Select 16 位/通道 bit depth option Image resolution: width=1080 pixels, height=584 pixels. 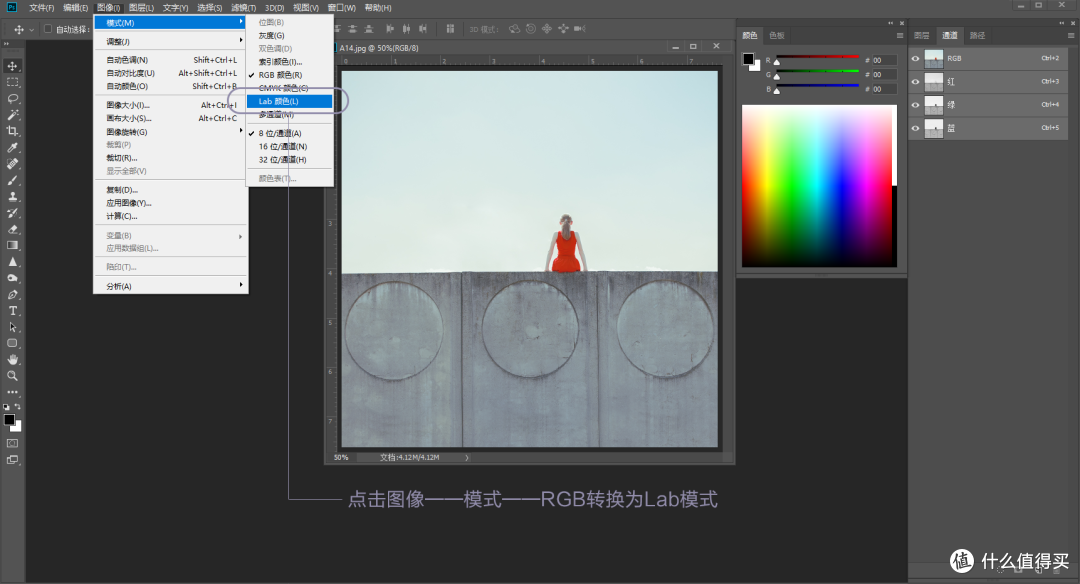click(x=285, y=146)
